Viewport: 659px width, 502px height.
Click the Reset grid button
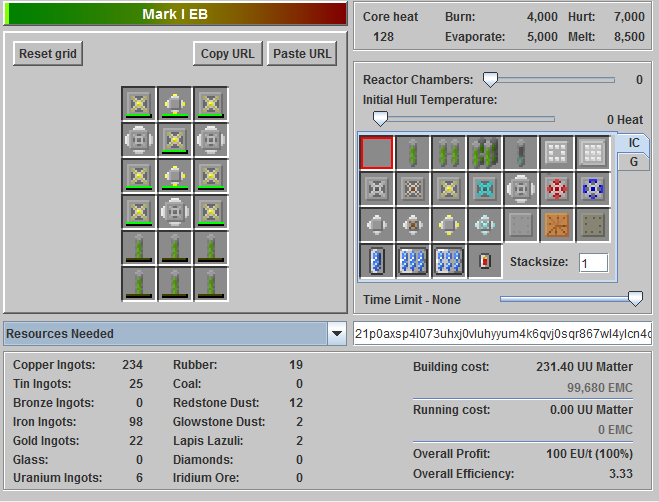click(48, 53)
